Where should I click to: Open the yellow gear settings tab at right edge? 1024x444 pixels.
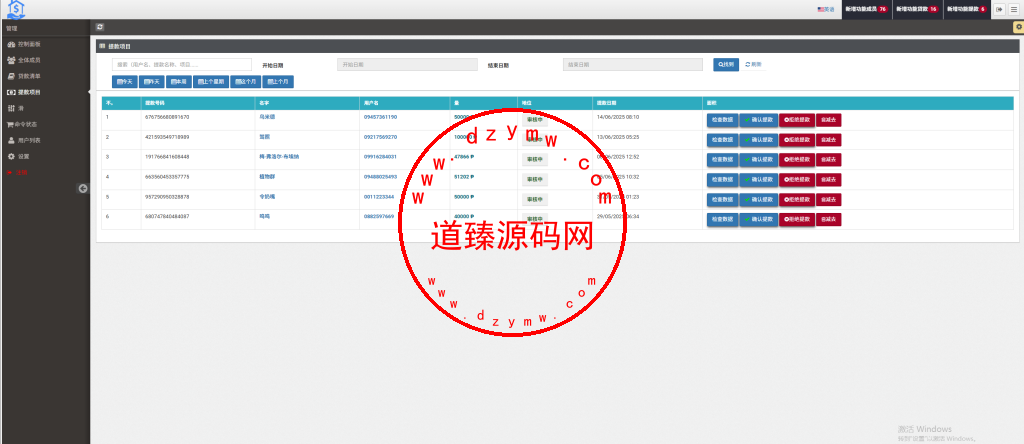point(1018,27)
